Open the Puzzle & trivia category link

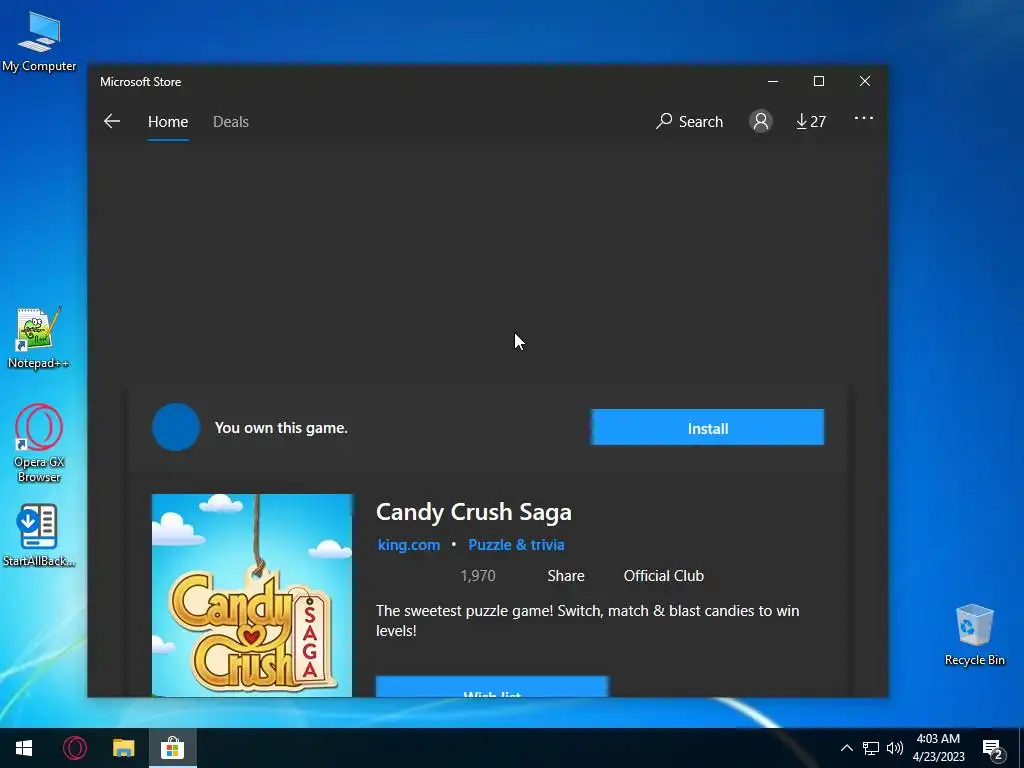click(x=516, y=545)
